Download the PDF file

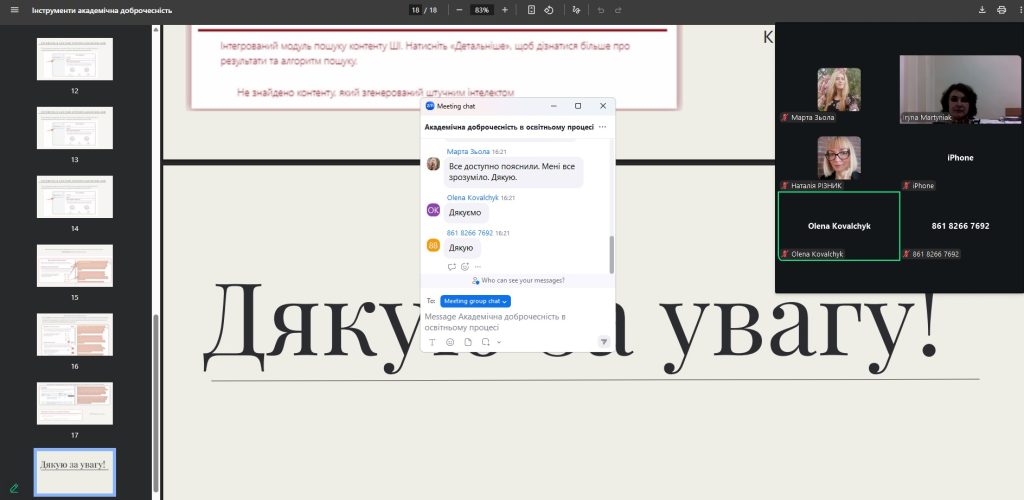[x=982, y=10]
